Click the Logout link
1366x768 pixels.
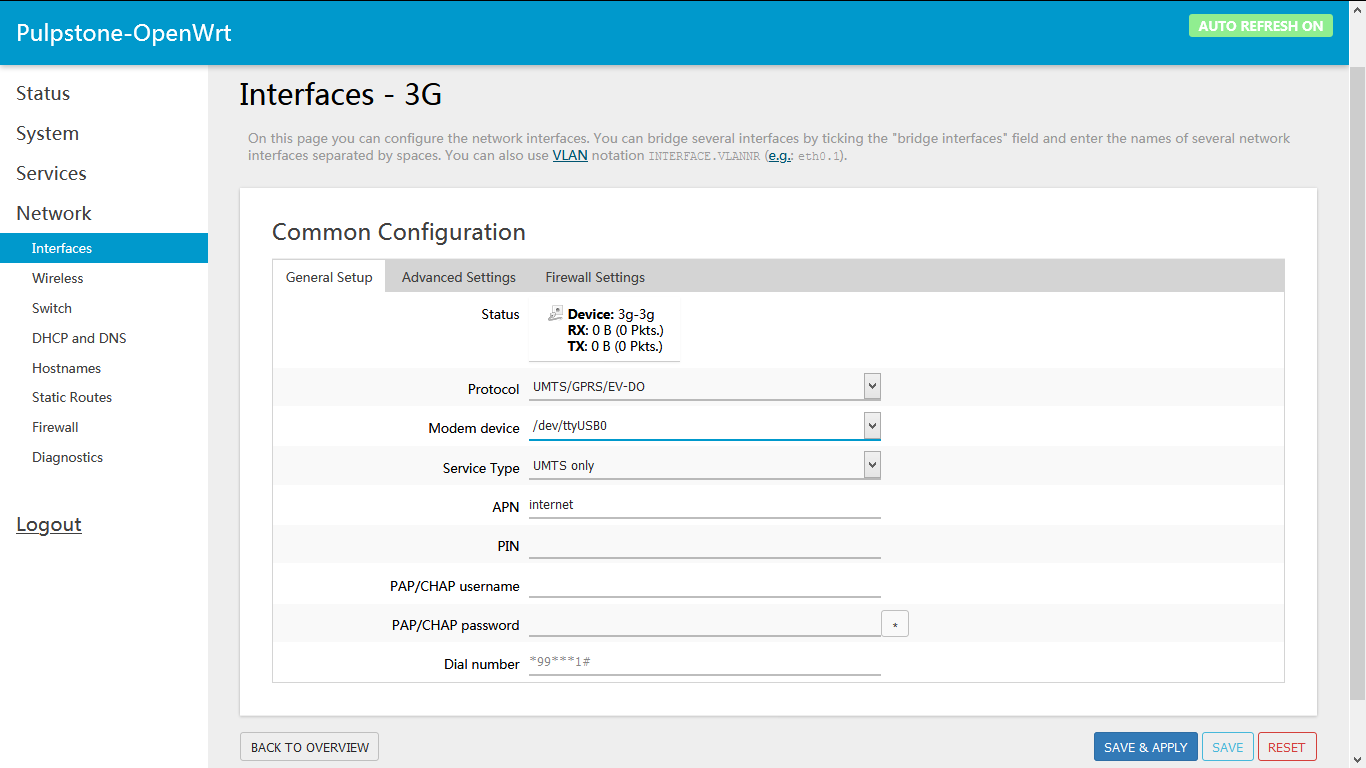tap(48, 523)
